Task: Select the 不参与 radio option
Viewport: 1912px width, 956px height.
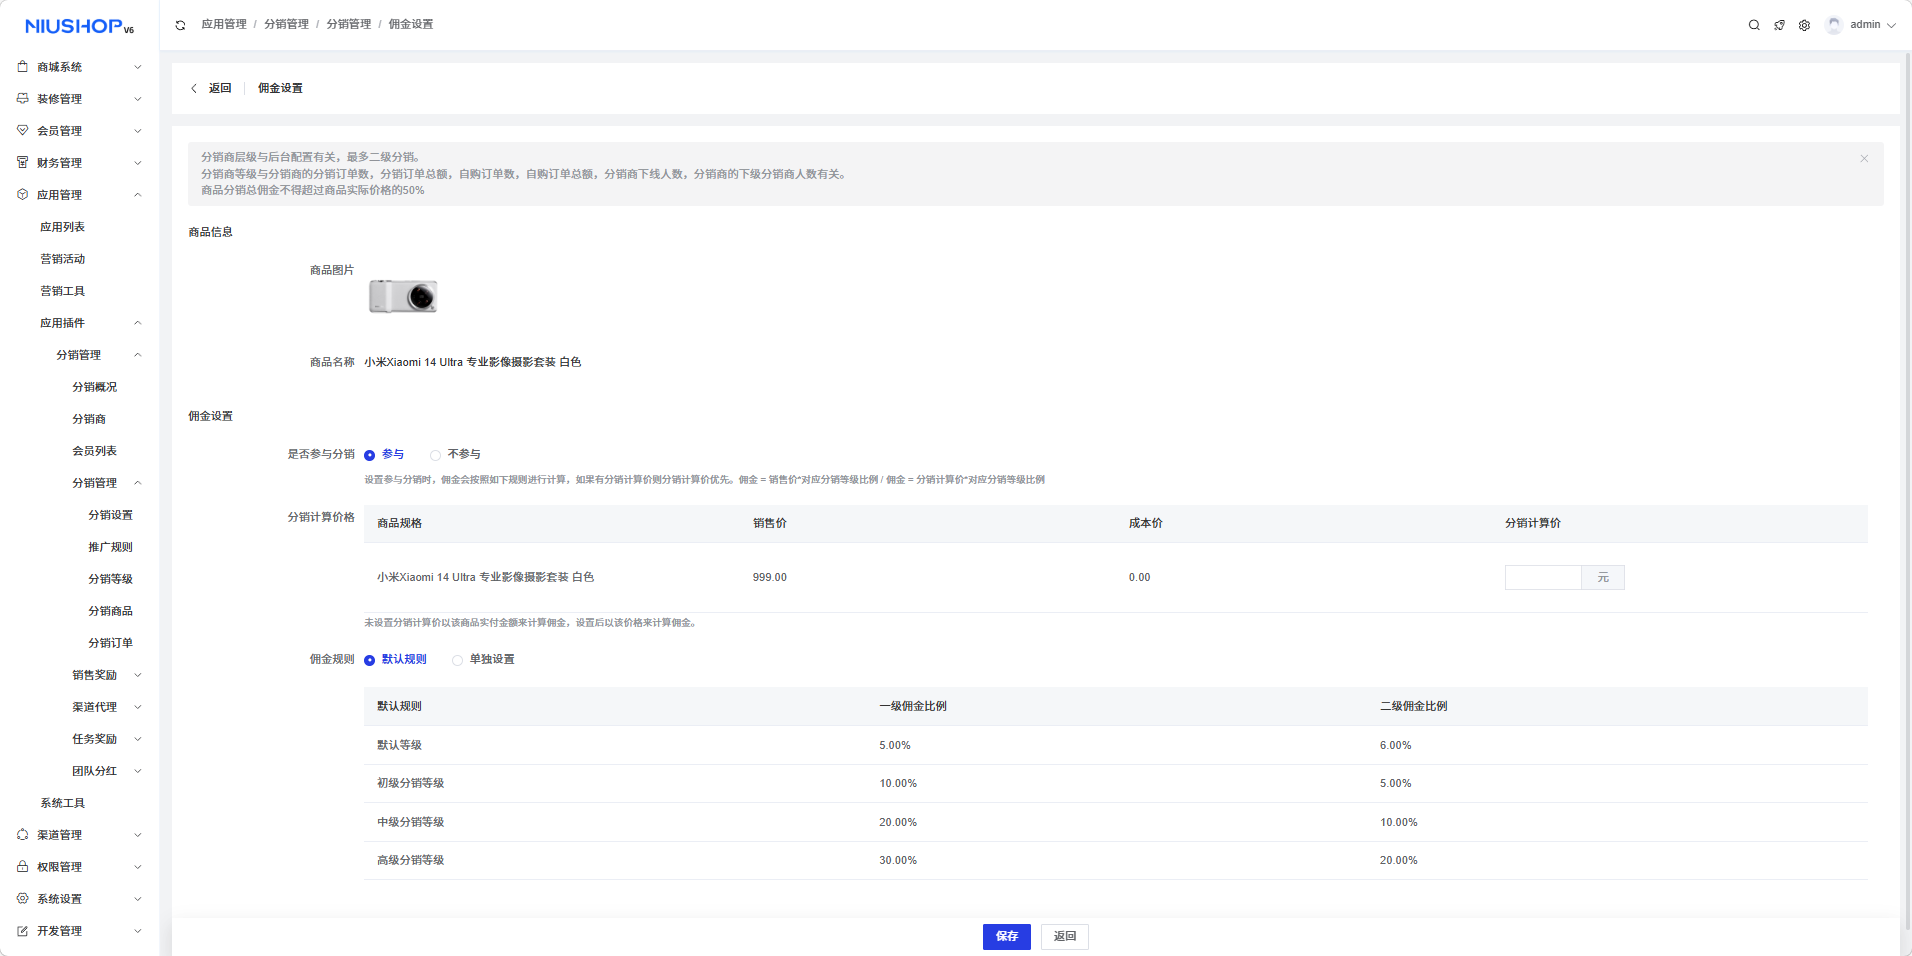Action: pyautogui.click(x=436, y=455)
